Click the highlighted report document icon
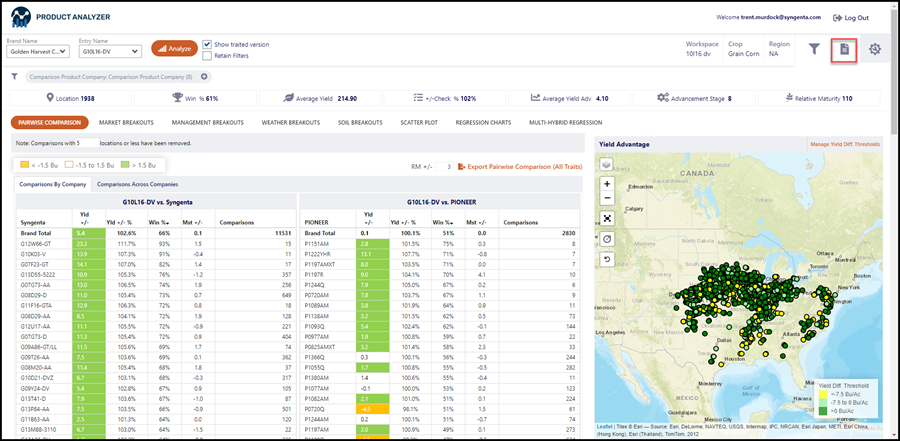The width and height of the screenshot is (900, 441). [844, 50]
